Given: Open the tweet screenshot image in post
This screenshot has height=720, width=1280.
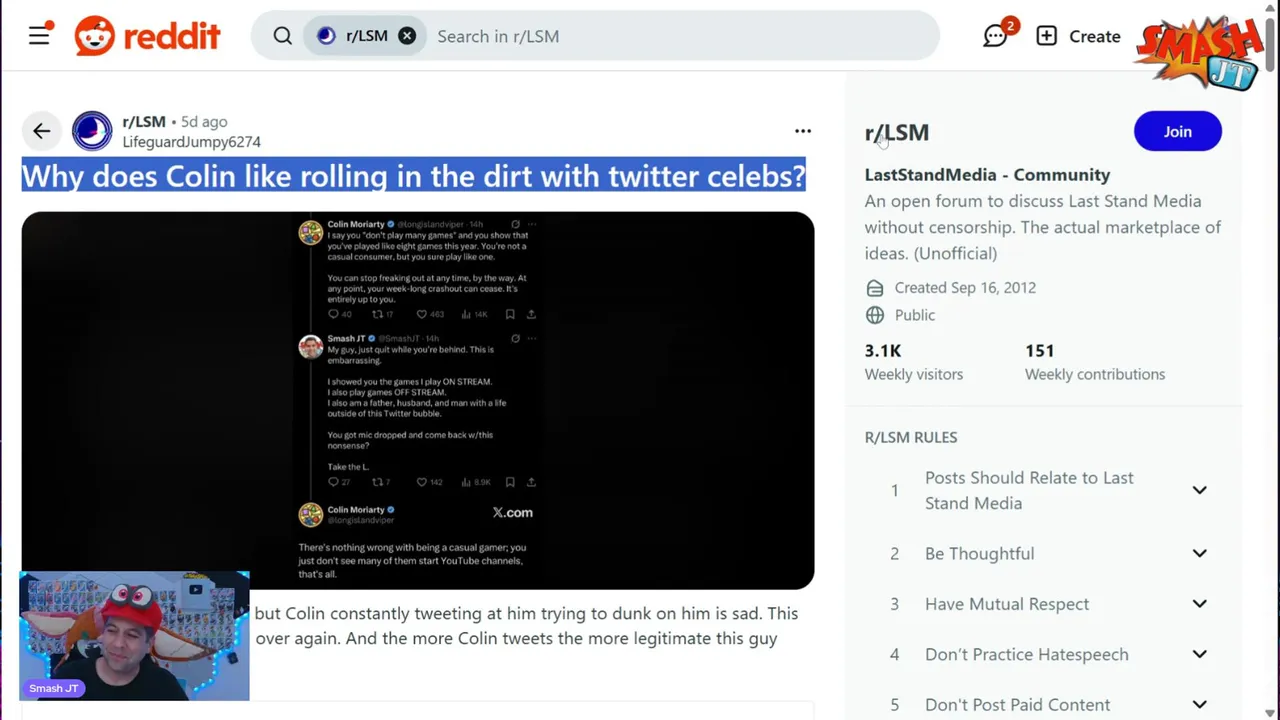Looking at the screenshot, I should tap(418, 400).
